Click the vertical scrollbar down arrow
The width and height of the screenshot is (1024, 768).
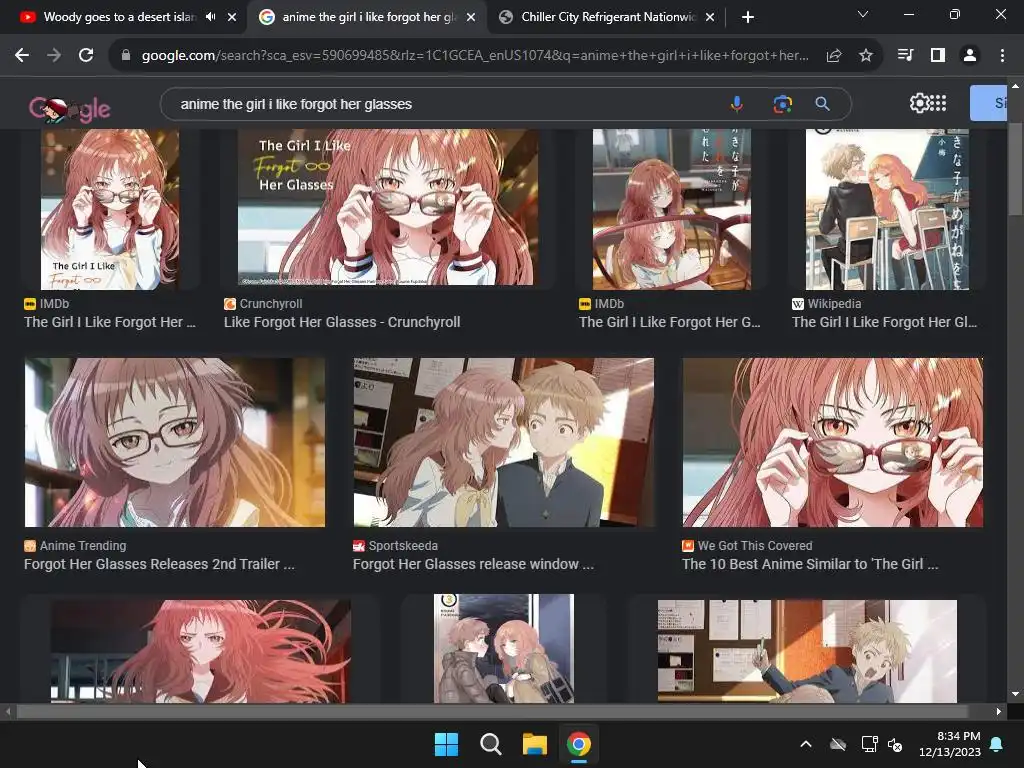(x=1015, y=694)
